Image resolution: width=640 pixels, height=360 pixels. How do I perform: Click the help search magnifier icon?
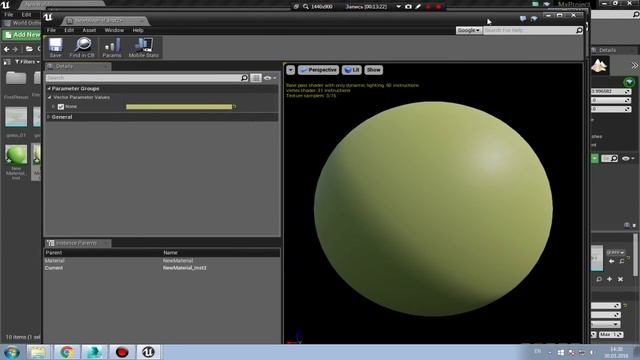[579, 30]
